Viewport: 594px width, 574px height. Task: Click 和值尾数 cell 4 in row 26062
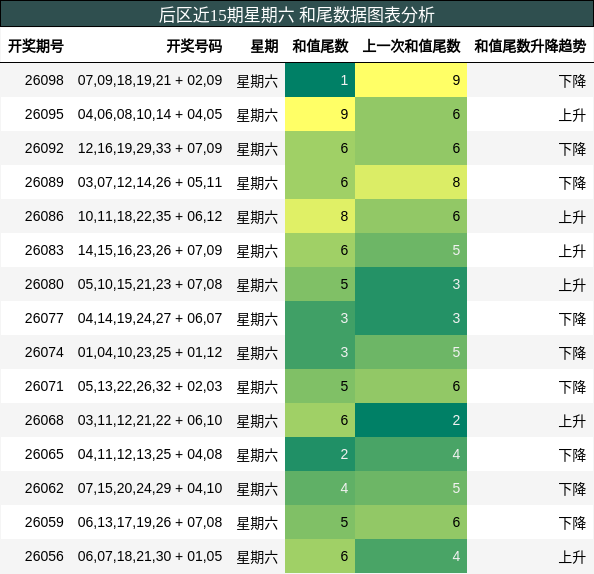320,488
